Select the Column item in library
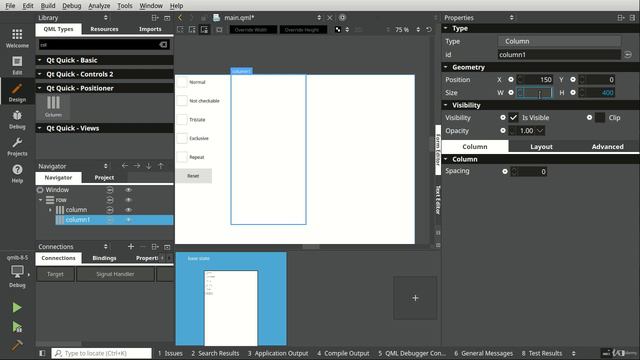The height and width of the screenshot is (360, 640). click(x=53, y=106)
